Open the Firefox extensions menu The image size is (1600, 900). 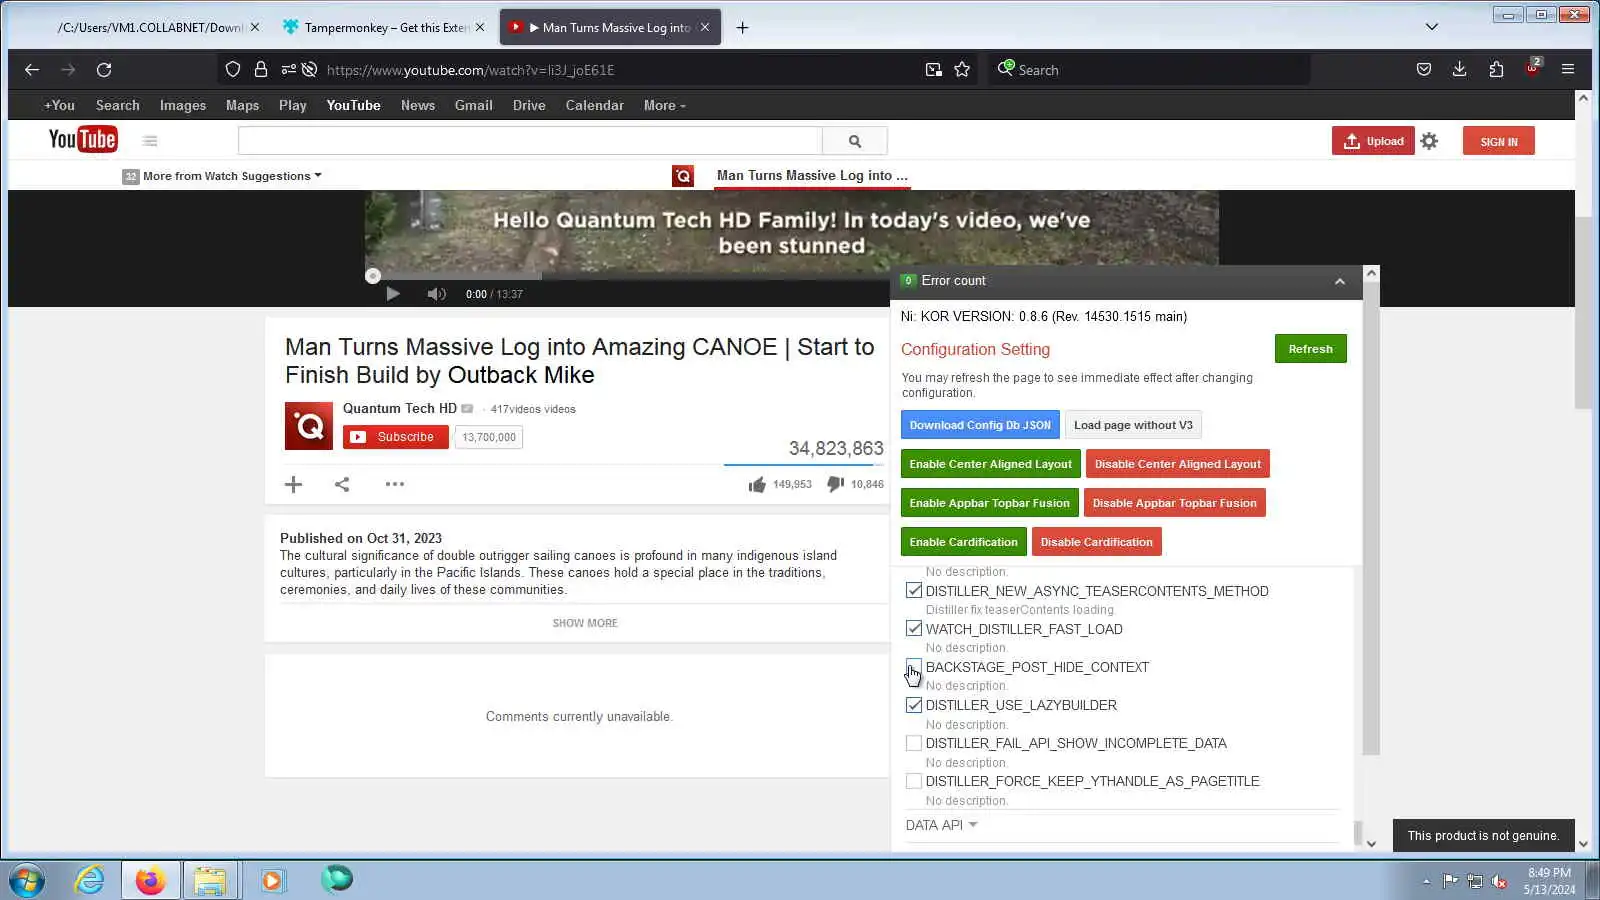1496,70
